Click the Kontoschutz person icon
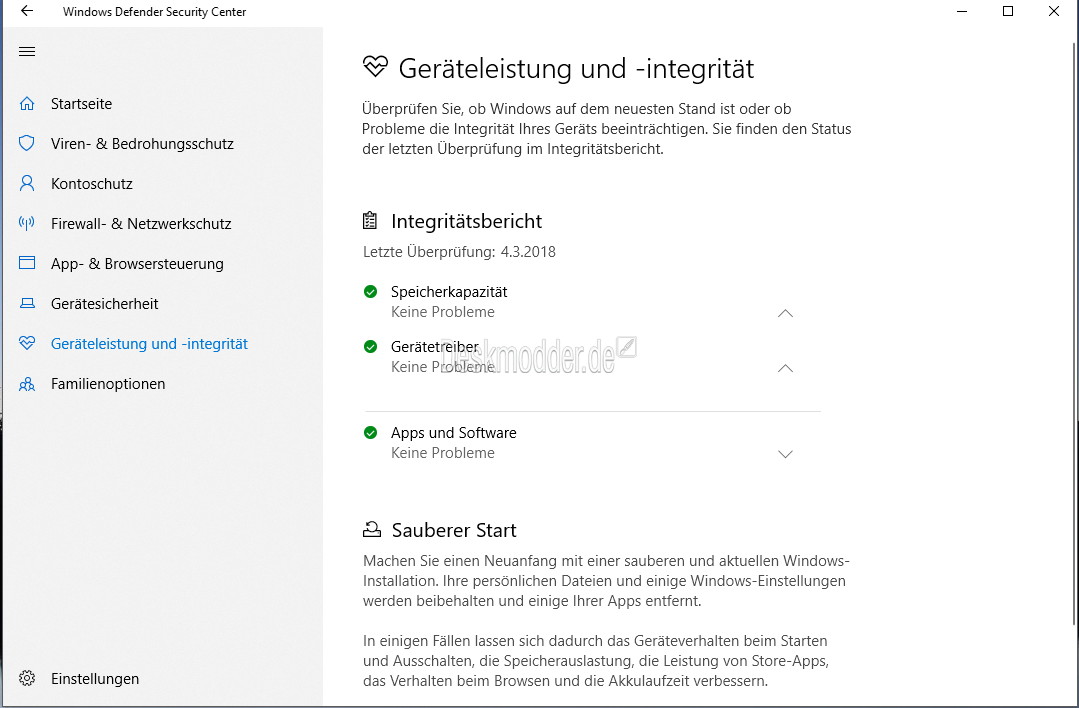This screenshot has height=708, width=1079. [27, 184]
